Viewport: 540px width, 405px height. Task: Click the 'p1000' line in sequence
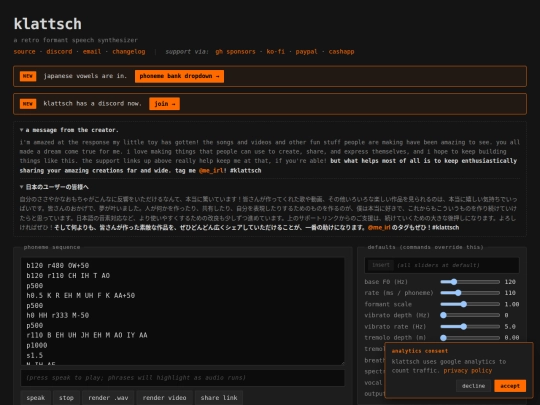[x=37, y=345]
